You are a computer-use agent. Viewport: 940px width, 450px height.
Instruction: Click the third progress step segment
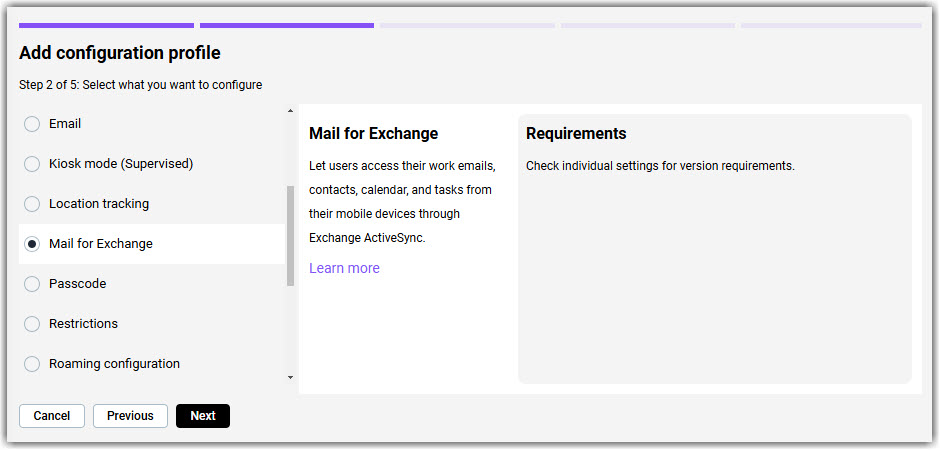467,26
